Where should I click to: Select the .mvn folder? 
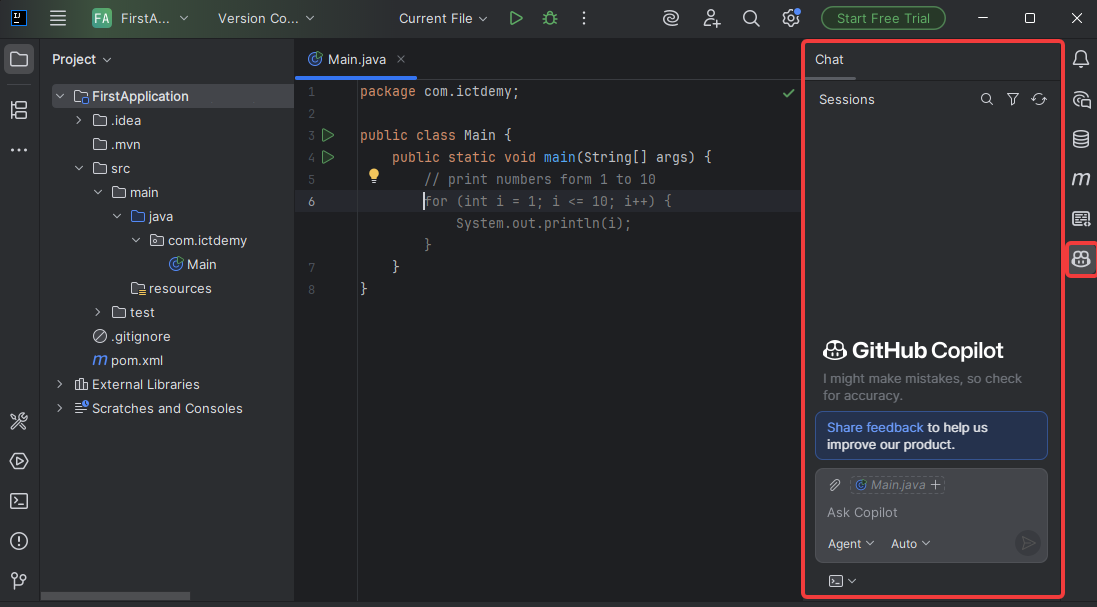(x=117, y=144)
